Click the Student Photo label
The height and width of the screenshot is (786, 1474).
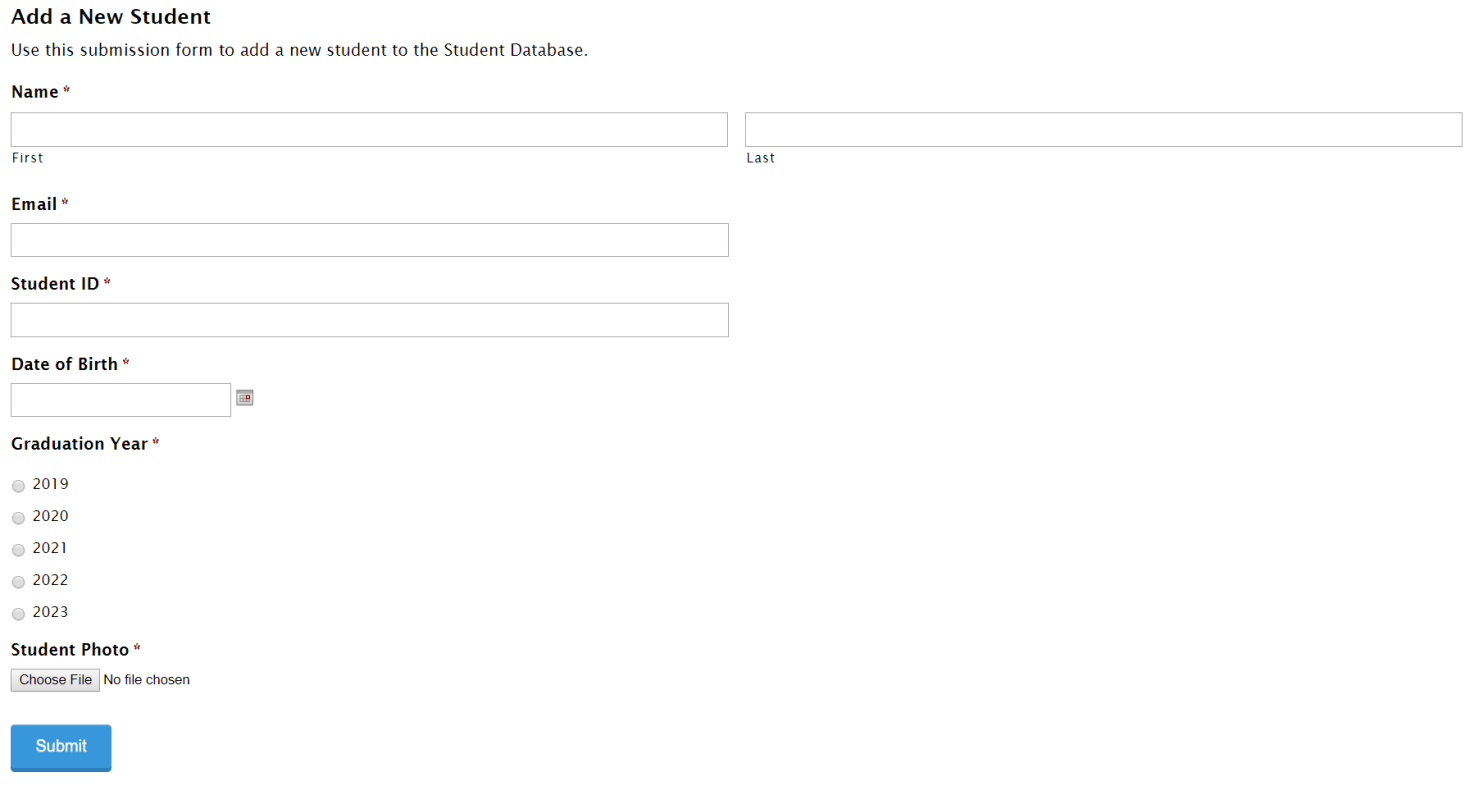tap(68, 649)
